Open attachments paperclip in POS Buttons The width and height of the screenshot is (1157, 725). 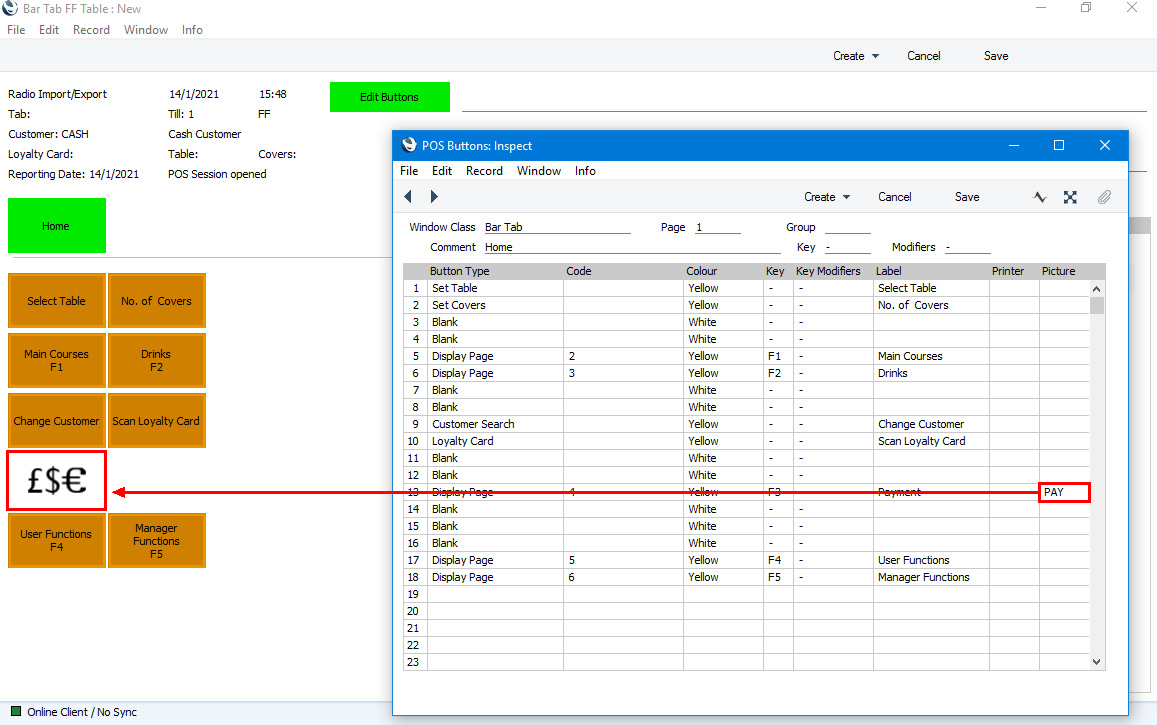[1104, 197]
